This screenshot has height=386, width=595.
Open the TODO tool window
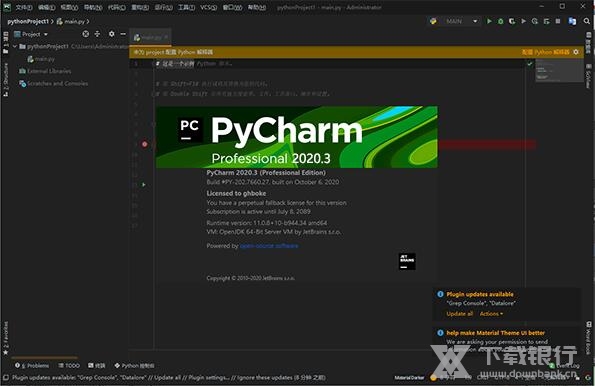[x=69, y=366]
